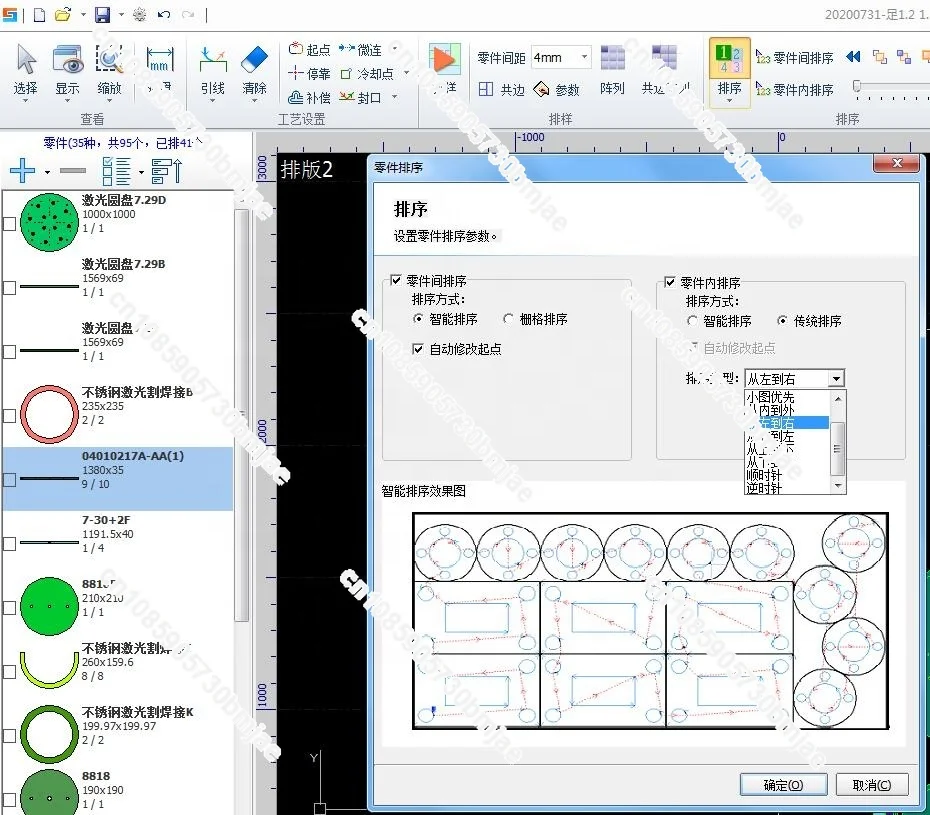
Task: Choose 小图优先 in the list
Action: [770, 397]
